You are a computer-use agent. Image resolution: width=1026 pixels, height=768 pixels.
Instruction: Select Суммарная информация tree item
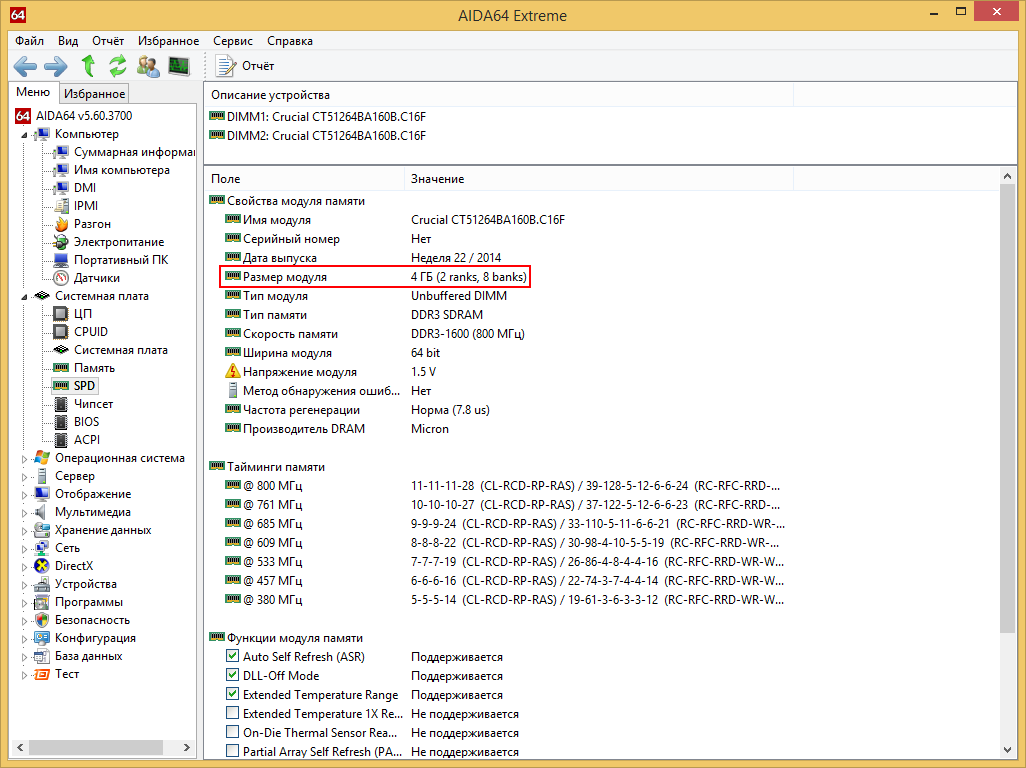134,152
